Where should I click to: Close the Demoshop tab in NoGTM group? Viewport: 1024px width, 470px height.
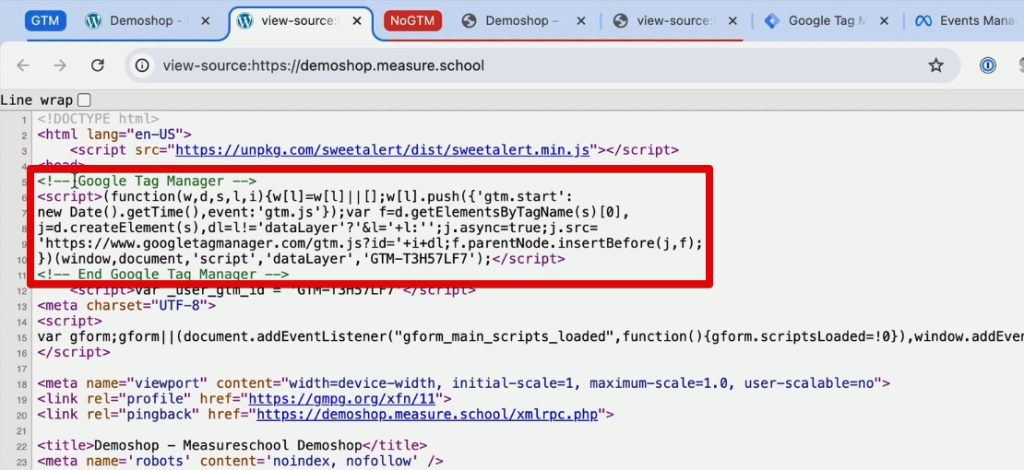click(580, 21)
